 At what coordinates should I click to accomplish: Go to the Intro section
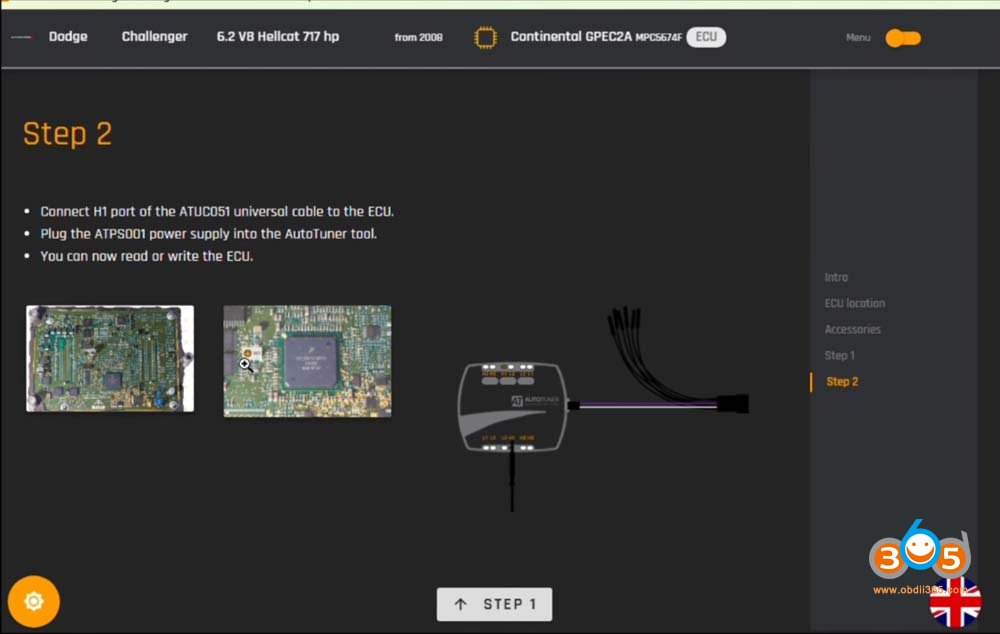836,277
